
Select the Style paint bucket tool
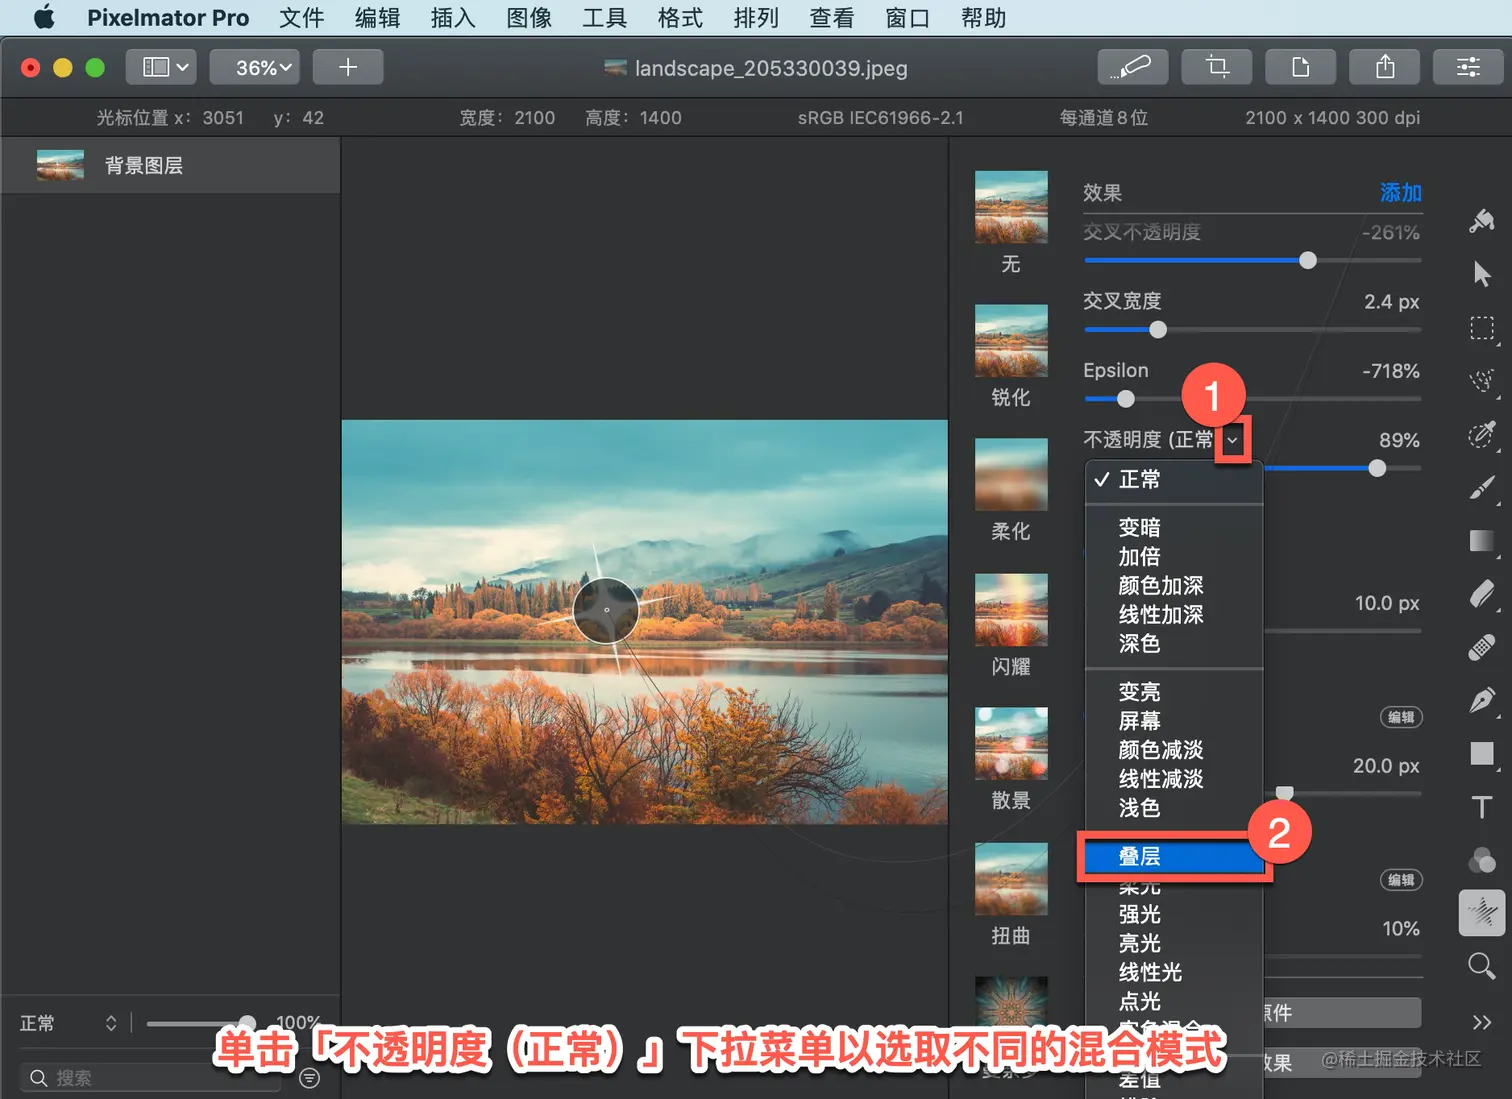click(1482, 220)
